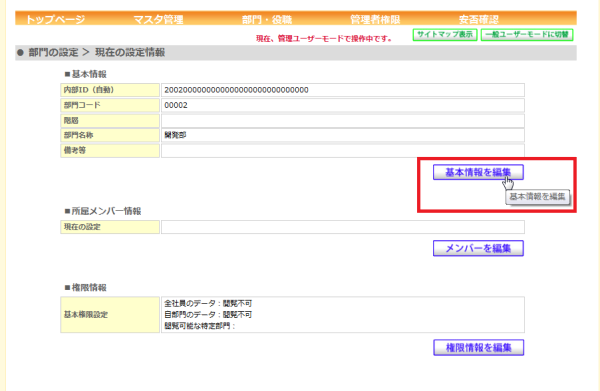Click the 権限情報 section heading
The width and height of the screenshot is (600, 391).
pyautogui.click(x=86, y=287)
